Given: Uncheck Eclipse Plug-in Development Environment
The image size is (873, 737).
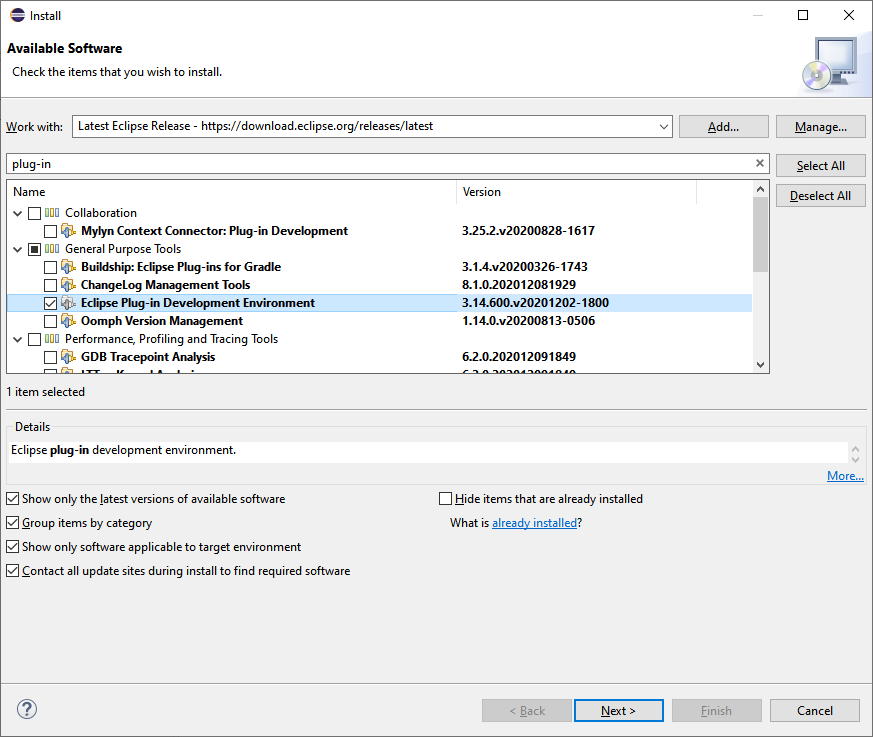Looking at the screenshot, I should [x=50, y=303].
